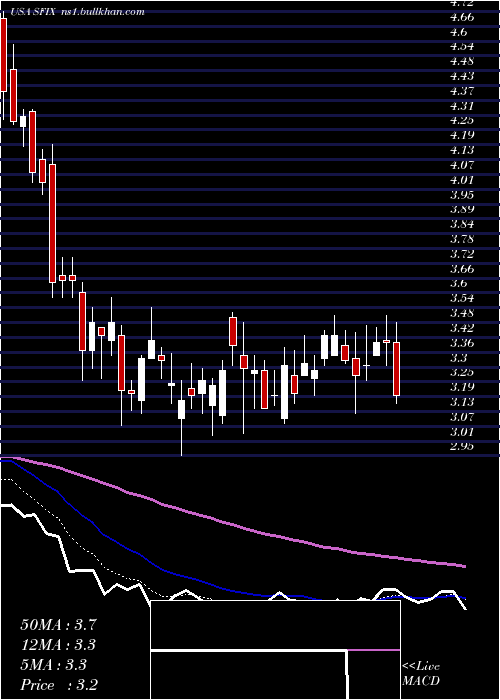
Task: Select the 3.19 price axis label
Action: coord(461,387)
